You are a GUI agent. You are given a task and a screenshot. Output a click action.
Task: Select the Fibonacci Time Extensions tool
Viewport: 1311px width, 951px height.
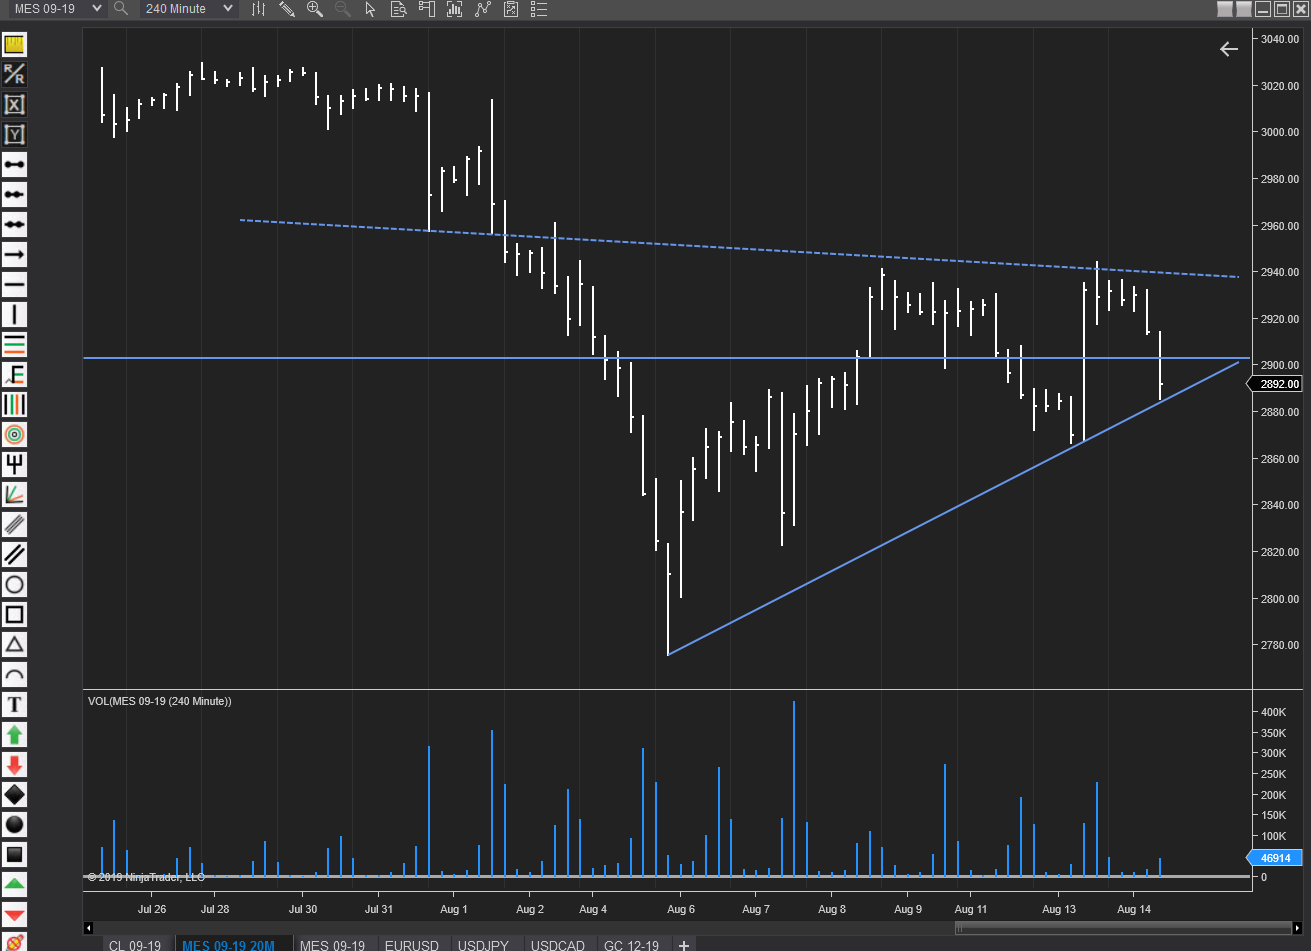[14, 404]
